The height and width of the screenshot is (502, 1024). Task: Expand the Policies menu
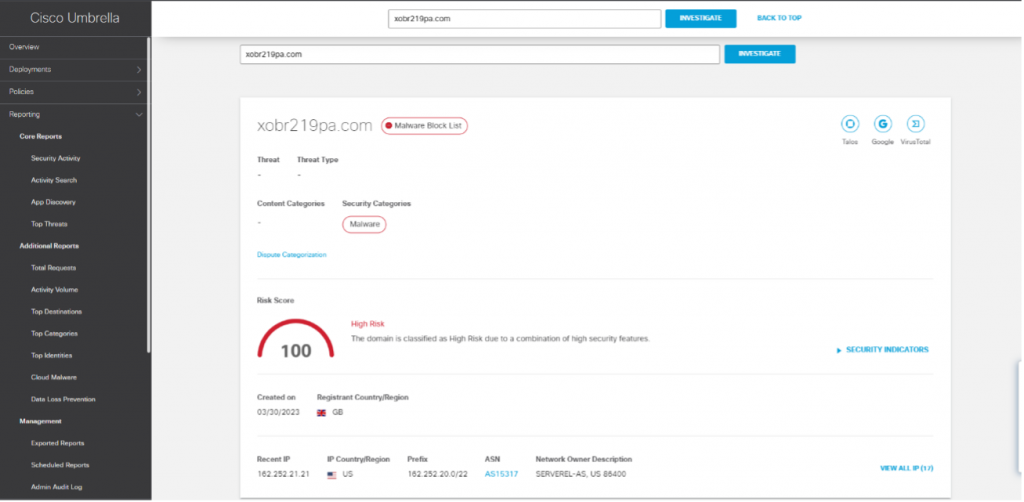click(73, 92)
